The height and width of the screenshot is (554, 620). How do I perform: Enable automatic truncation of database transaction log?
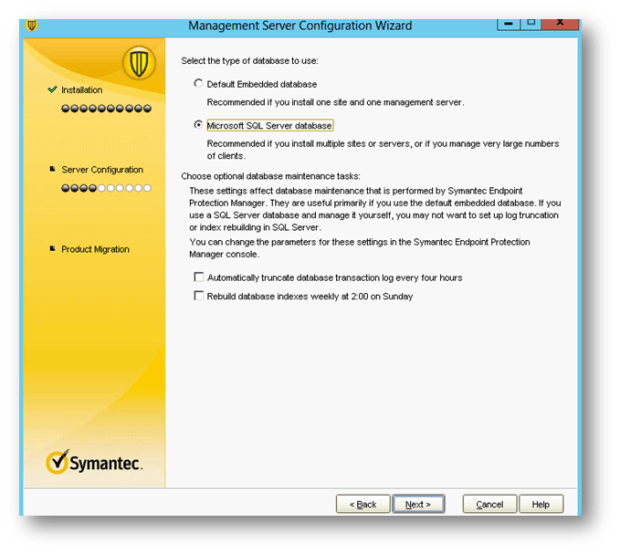coord(199,277)
